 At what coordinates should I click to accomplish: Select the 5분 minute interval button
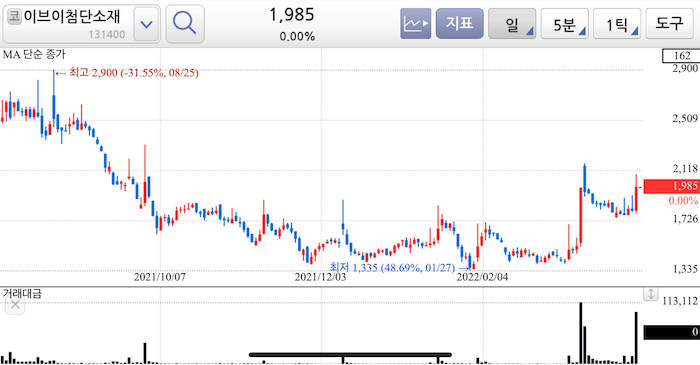pyautogui.click(x=565, y=24)
